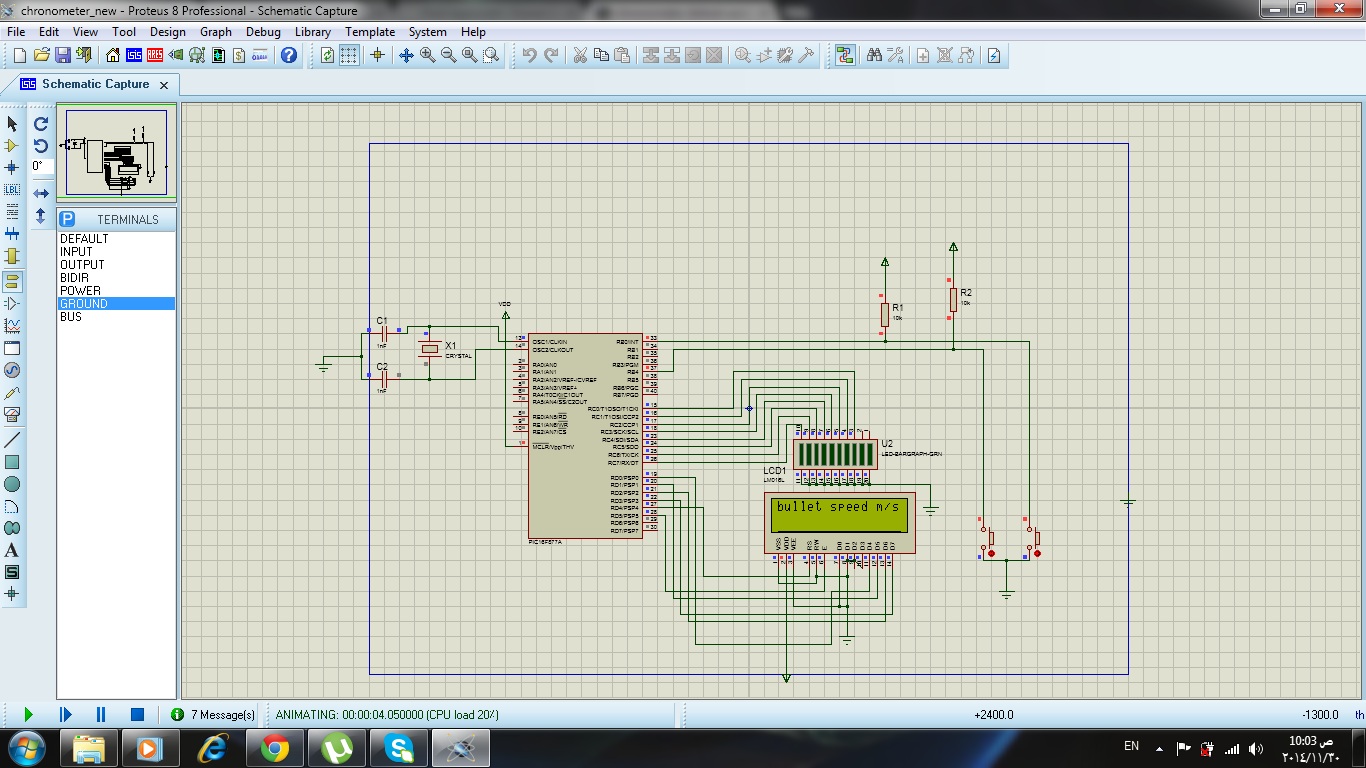This screenshot has height=768, width=1366.
Task: Select the Generator mode sine icon
Action: coord(12,371)
